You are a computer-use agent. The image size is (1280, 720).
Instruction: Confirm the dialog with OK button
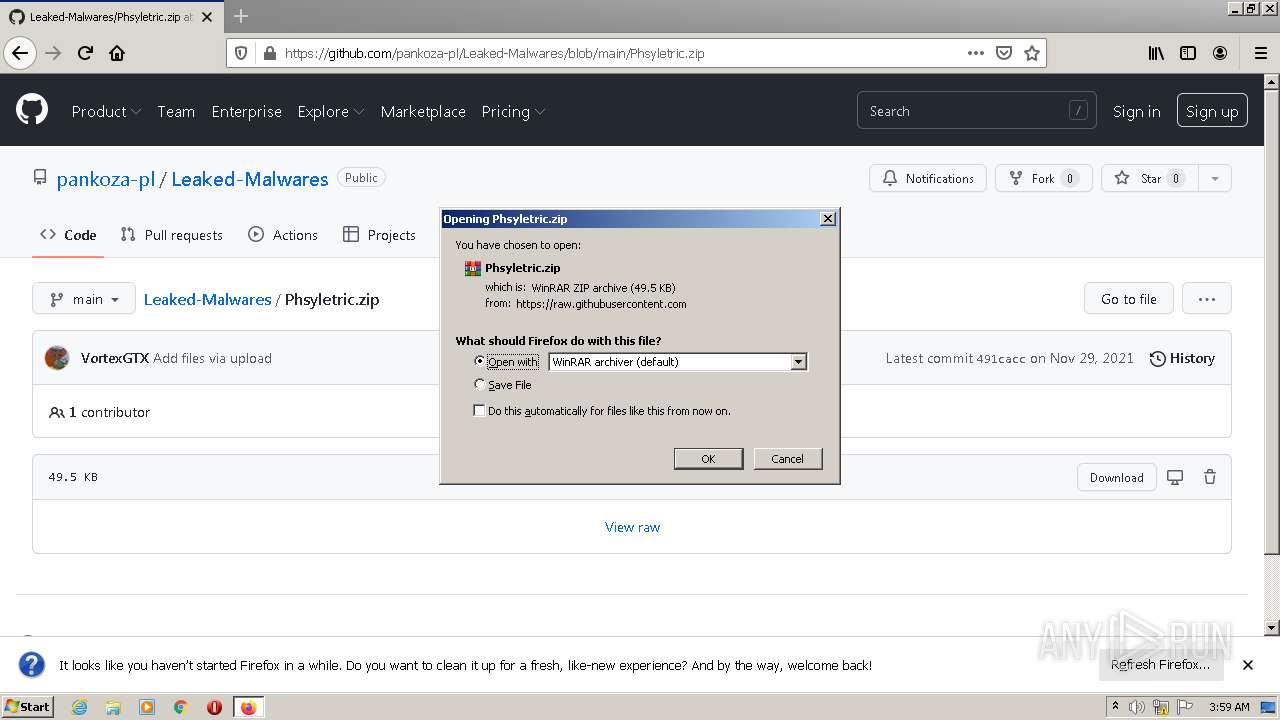pos(708,458)
